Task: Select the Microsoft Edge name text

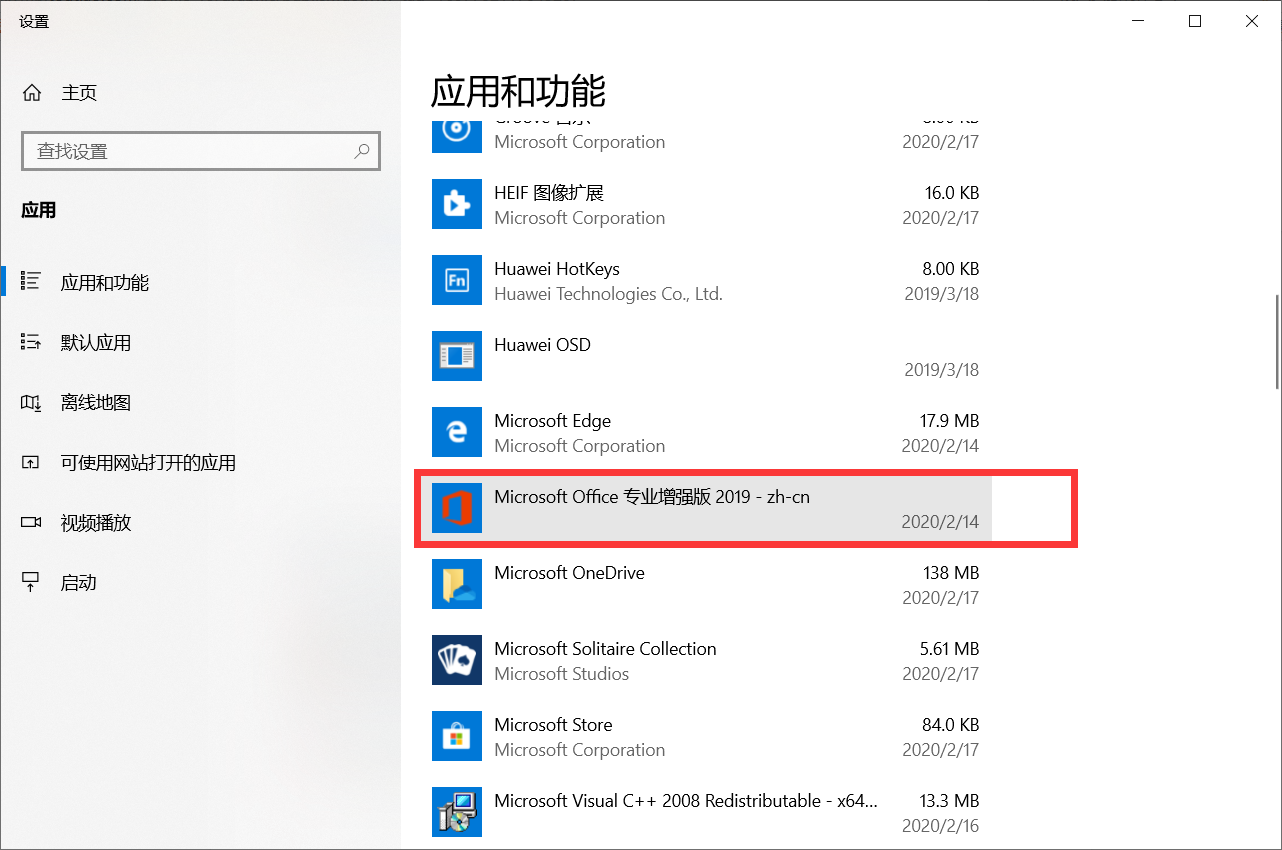Action: click(552, 421)
